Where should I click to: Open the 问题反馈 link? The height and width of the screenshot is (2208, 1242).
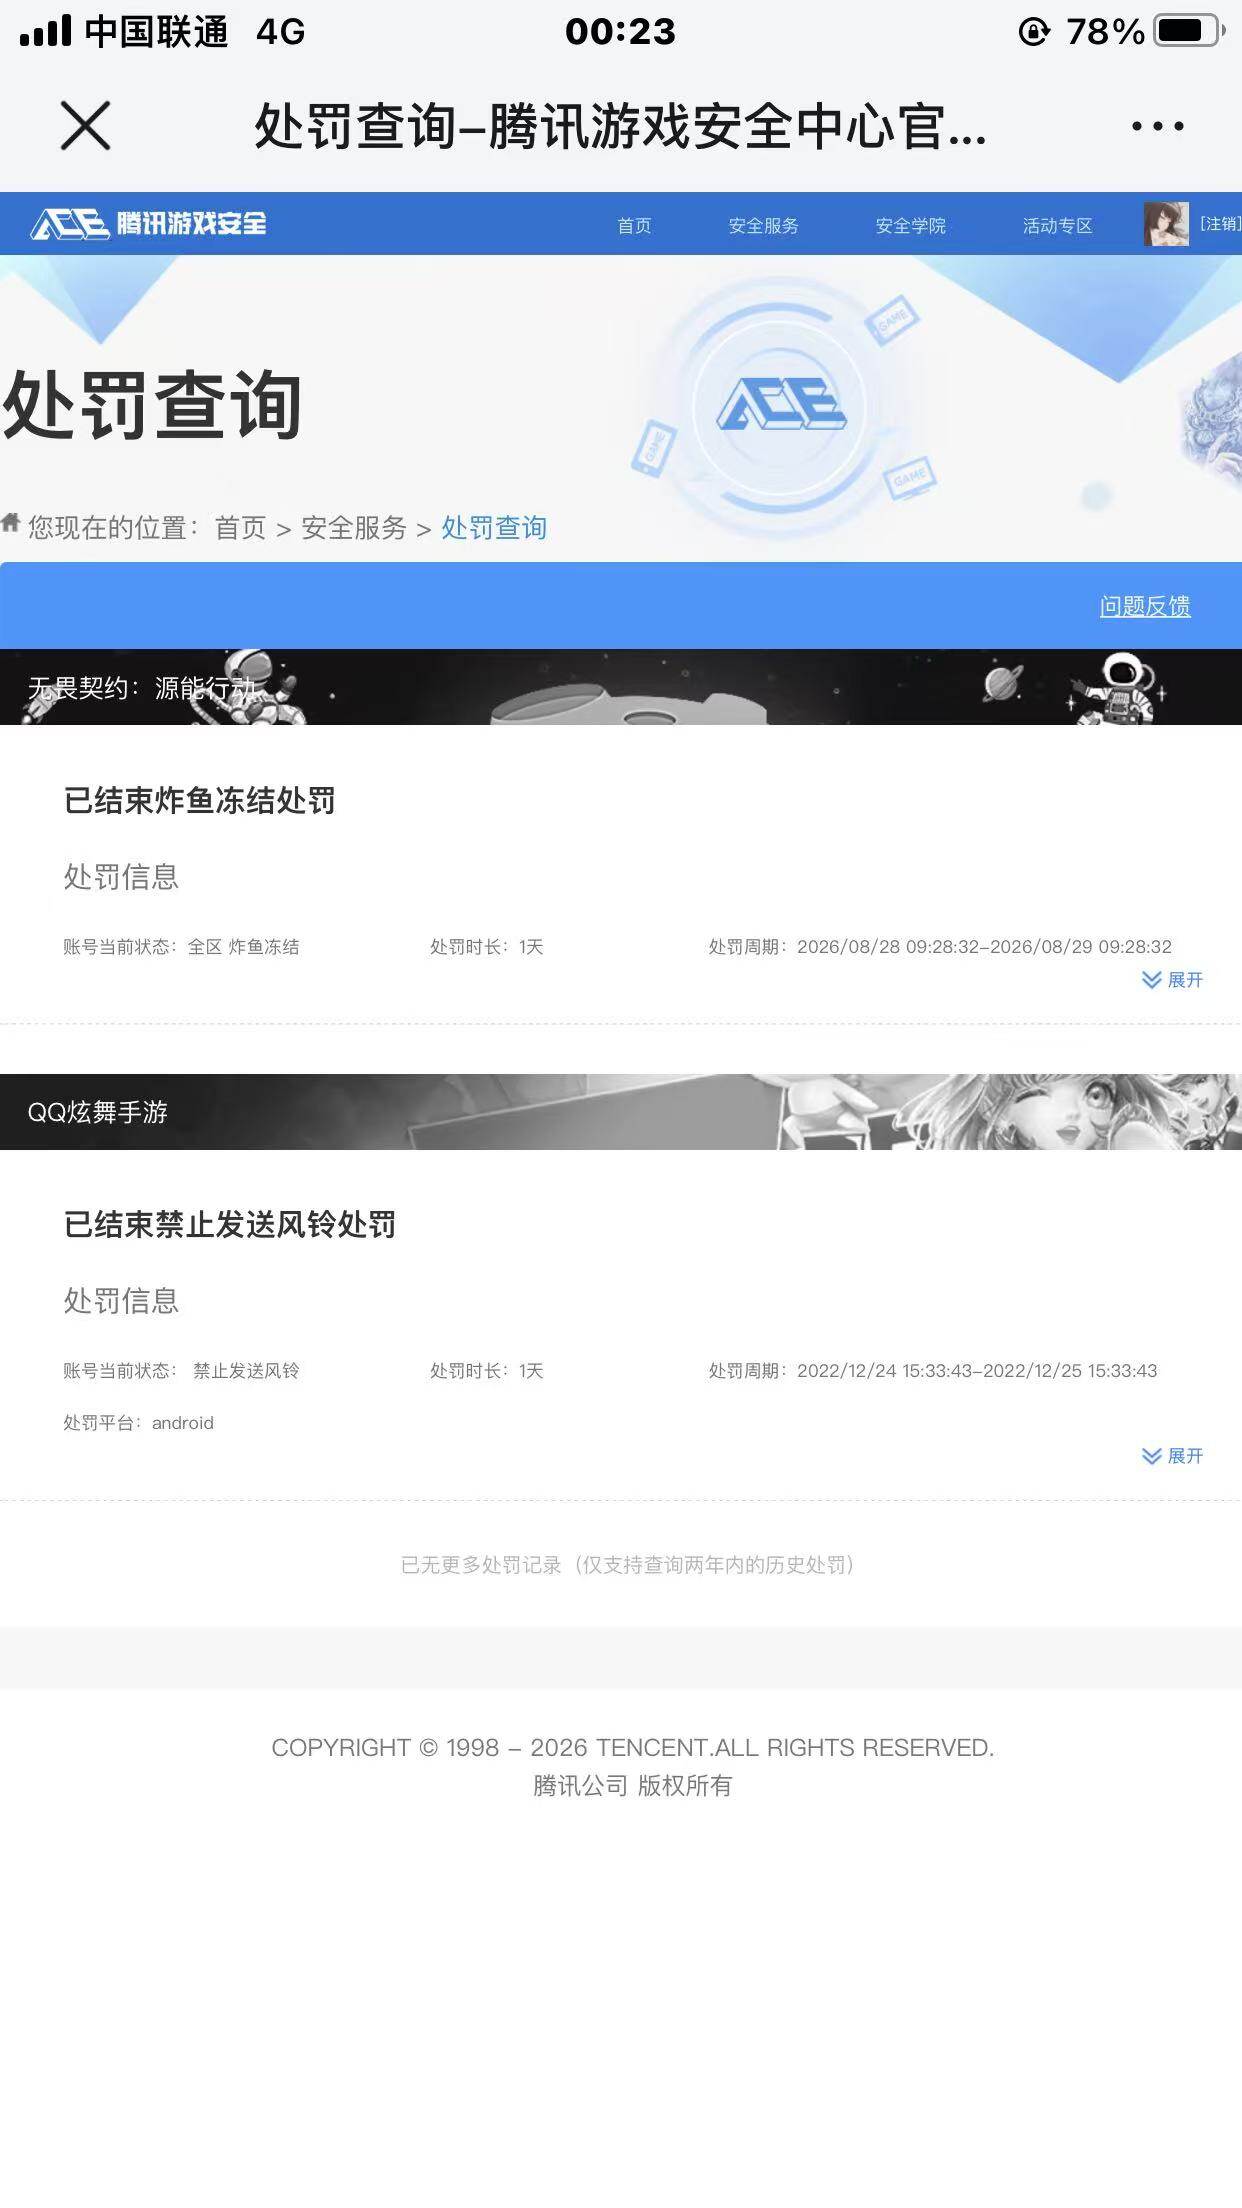click(1145, 606)
